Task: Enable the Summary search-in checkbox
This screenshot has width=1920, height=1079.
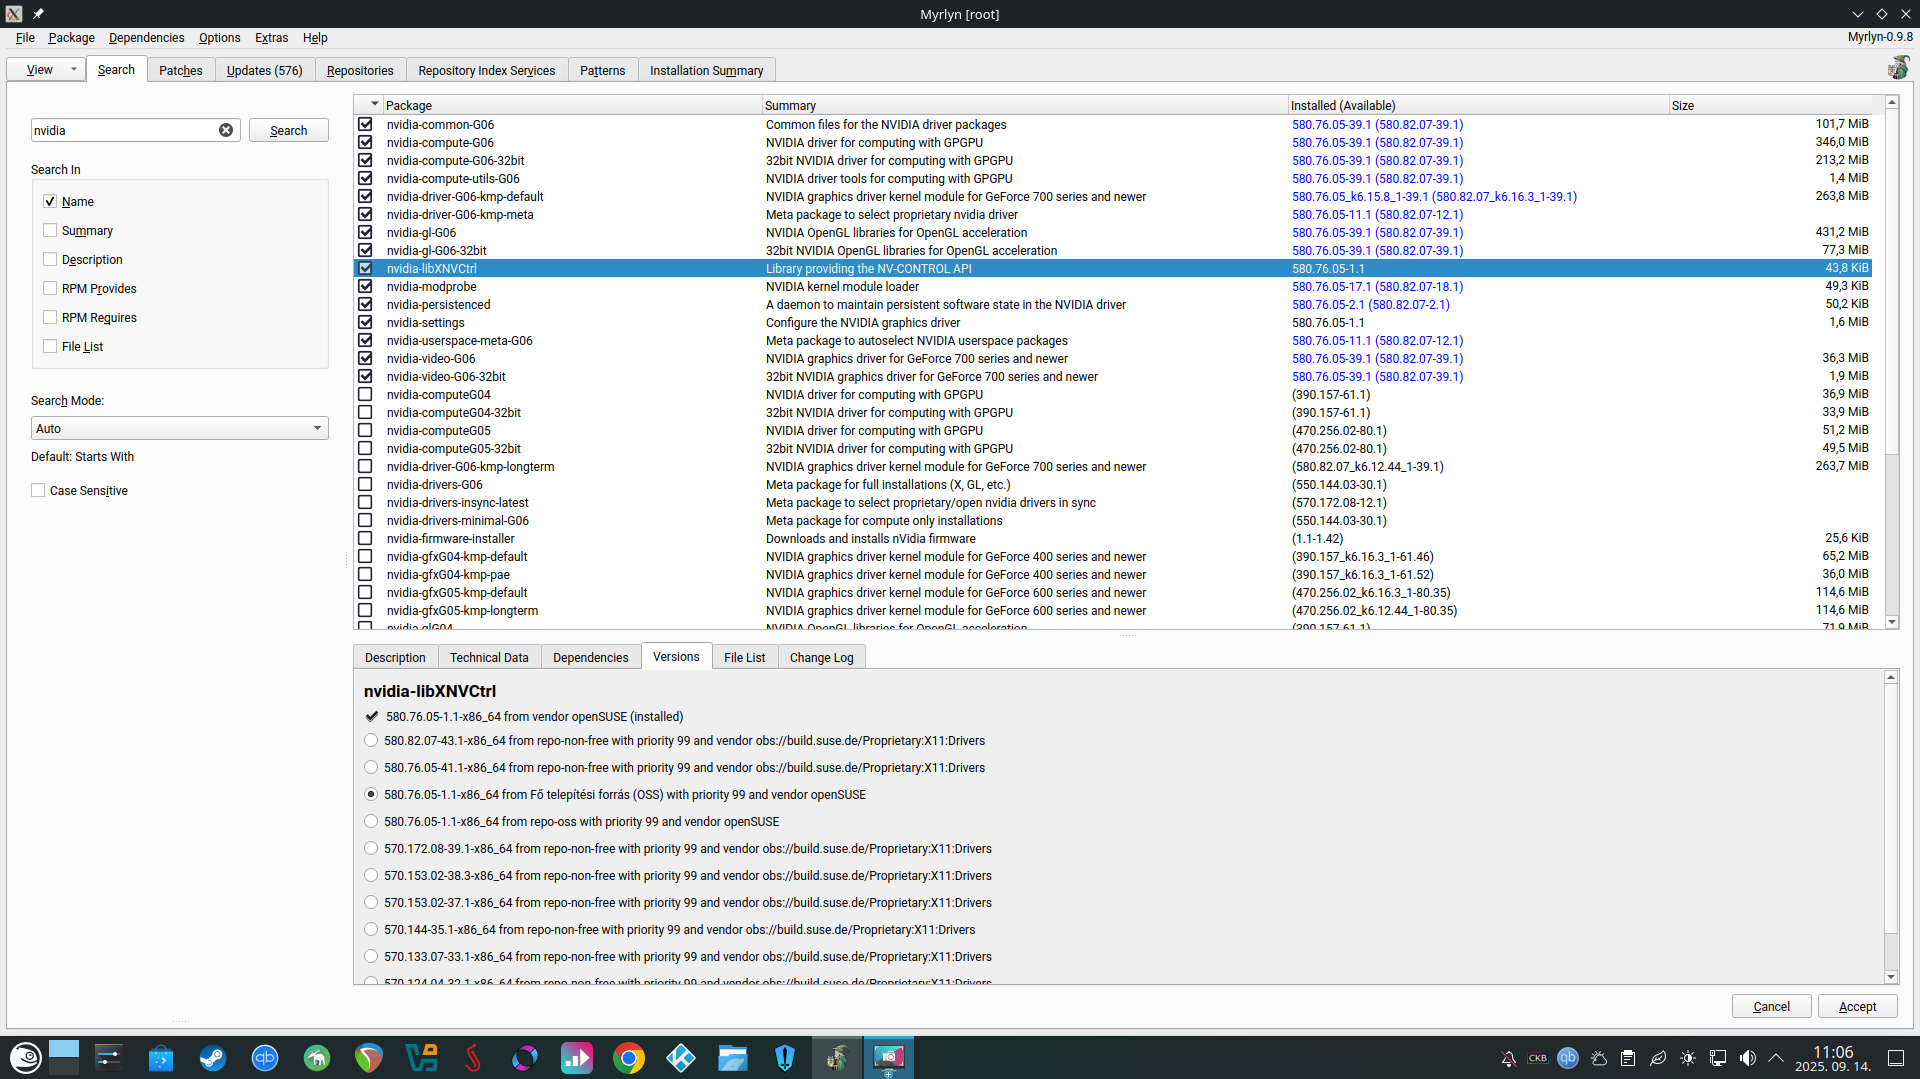Action: click(50, 230)
